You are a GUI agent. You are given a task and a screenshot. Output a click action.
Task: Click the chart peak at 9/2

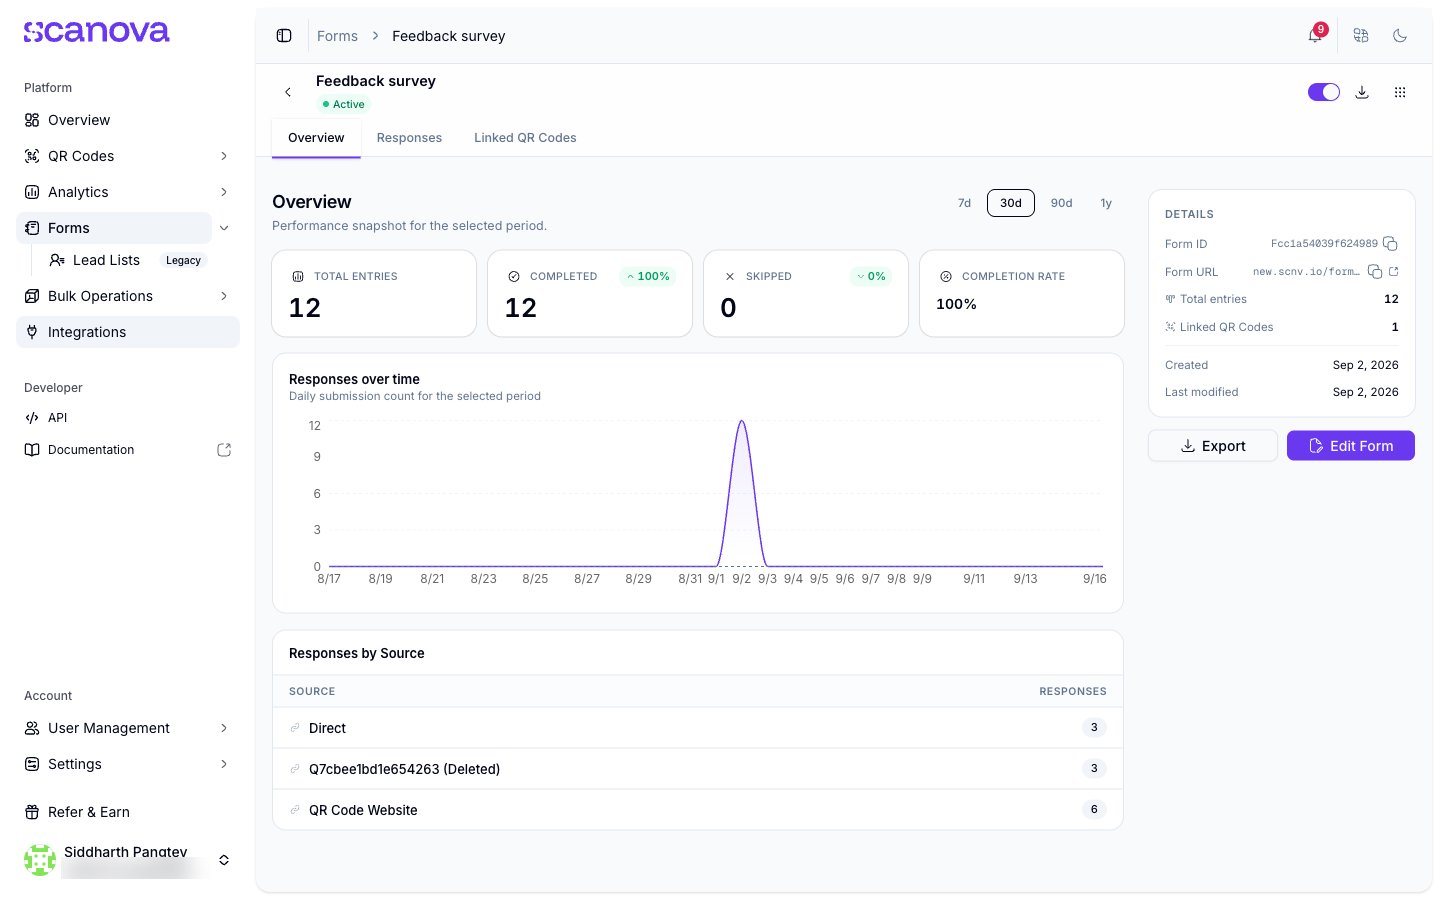[x=742, y=421]
